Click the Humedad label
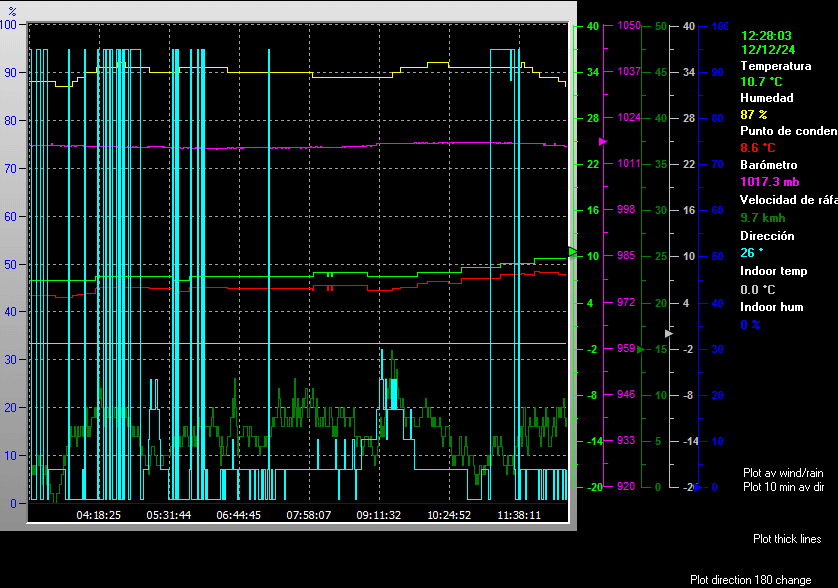The image size is (838, 588). point(766,98)
